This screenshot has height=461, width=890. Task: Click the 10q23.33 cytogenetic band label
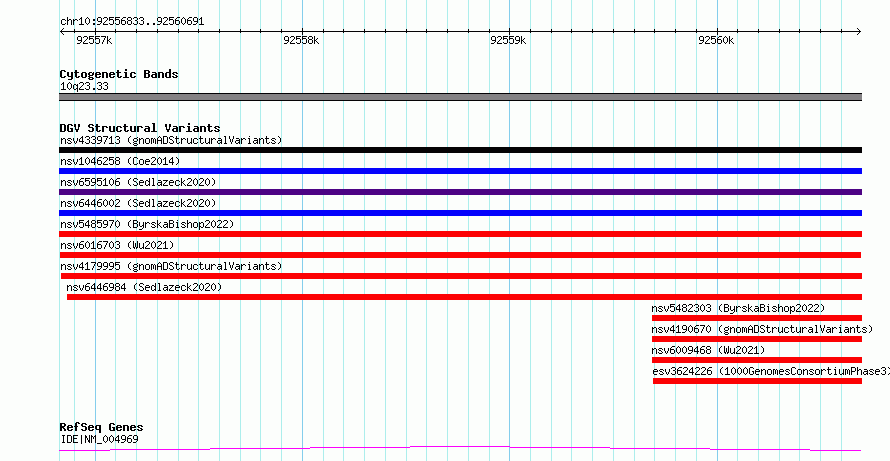84,87
